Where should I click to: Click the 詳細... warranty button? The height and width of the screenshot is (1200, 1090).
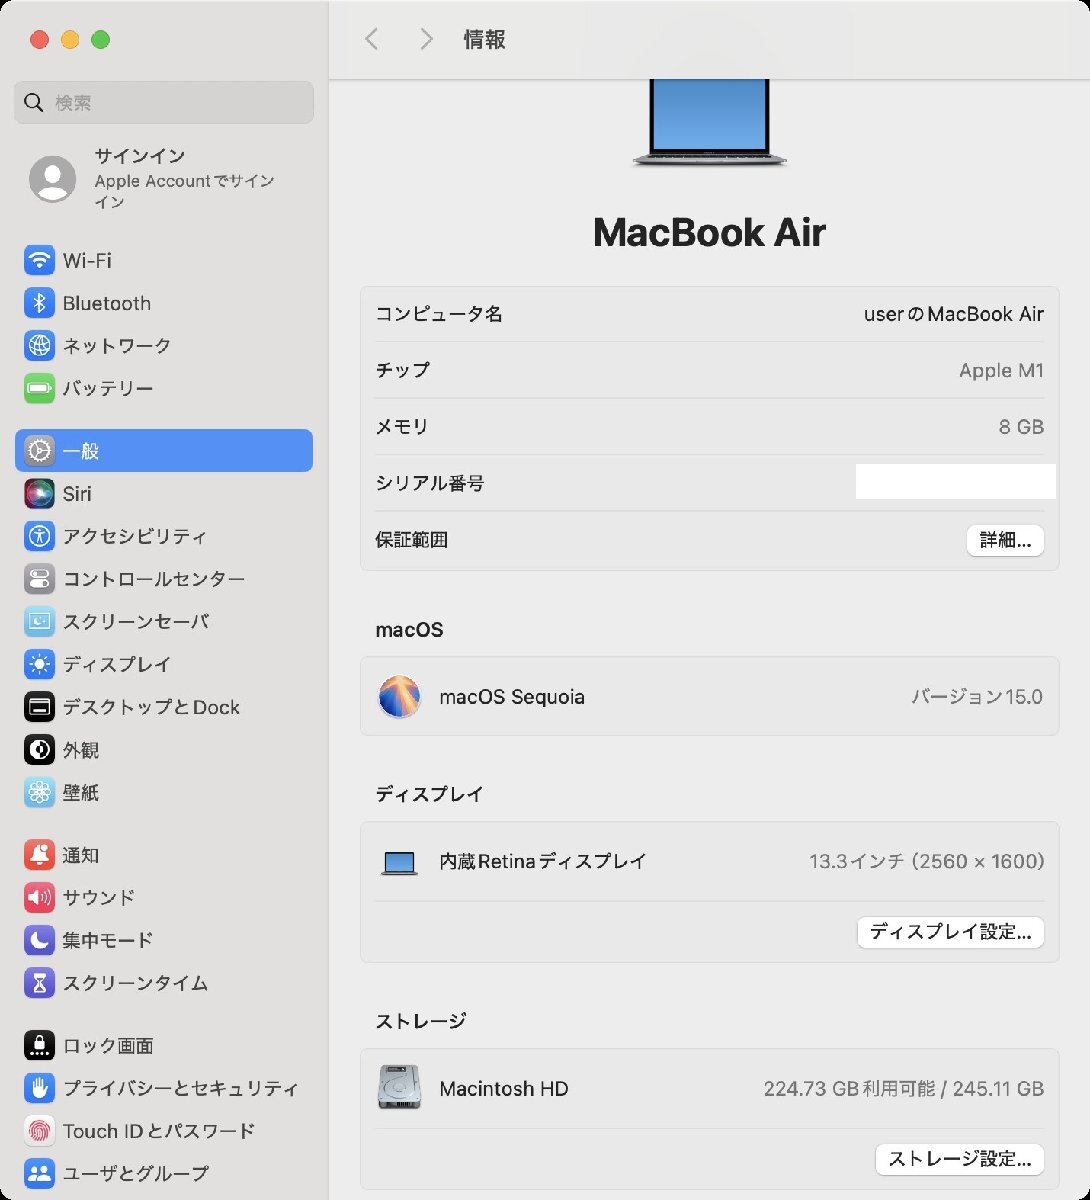pos(1005,540)
